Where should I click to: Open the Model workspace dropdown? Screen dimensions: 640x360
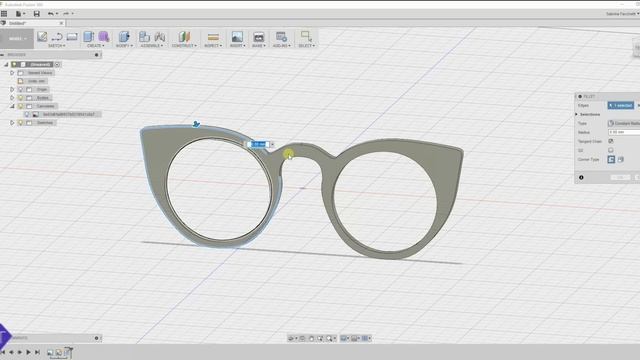tap(17, 39)
